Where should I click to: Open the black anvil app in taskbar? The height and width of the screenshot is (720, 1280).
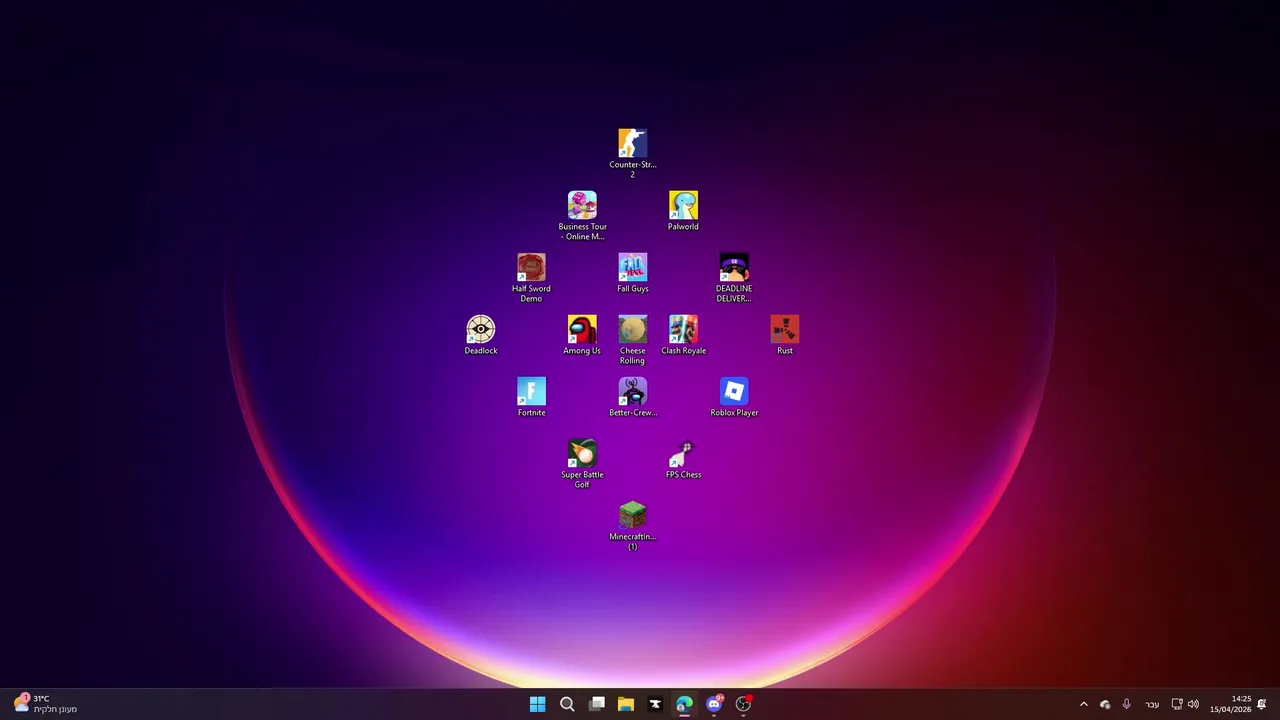click(655, 704)
